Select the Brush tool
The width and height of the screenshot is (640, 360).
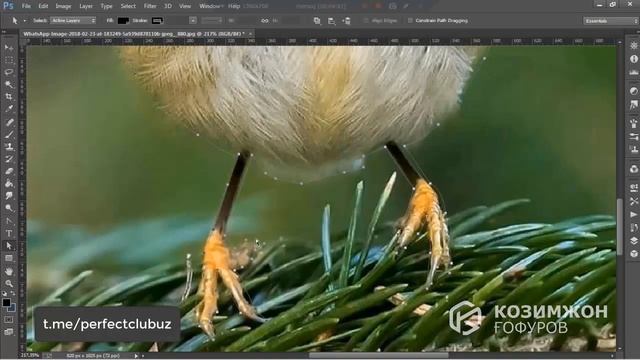pyautogui.click(x=9, y=134)
